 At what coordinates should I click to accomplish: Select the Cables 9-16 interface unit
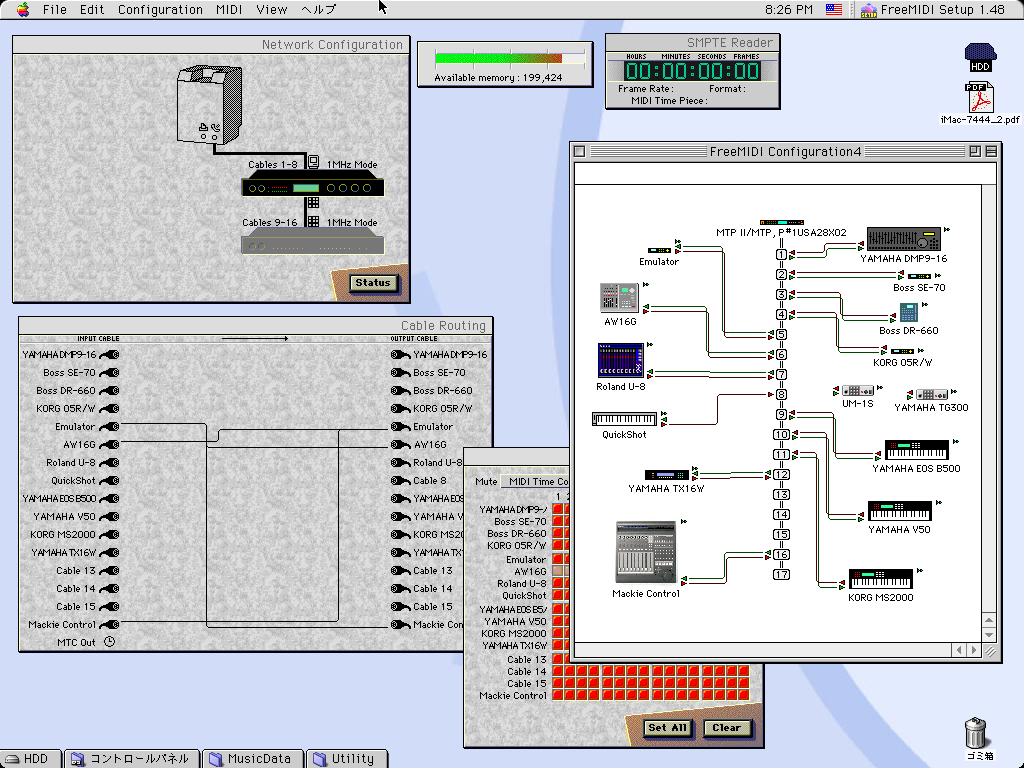point(313,241)
